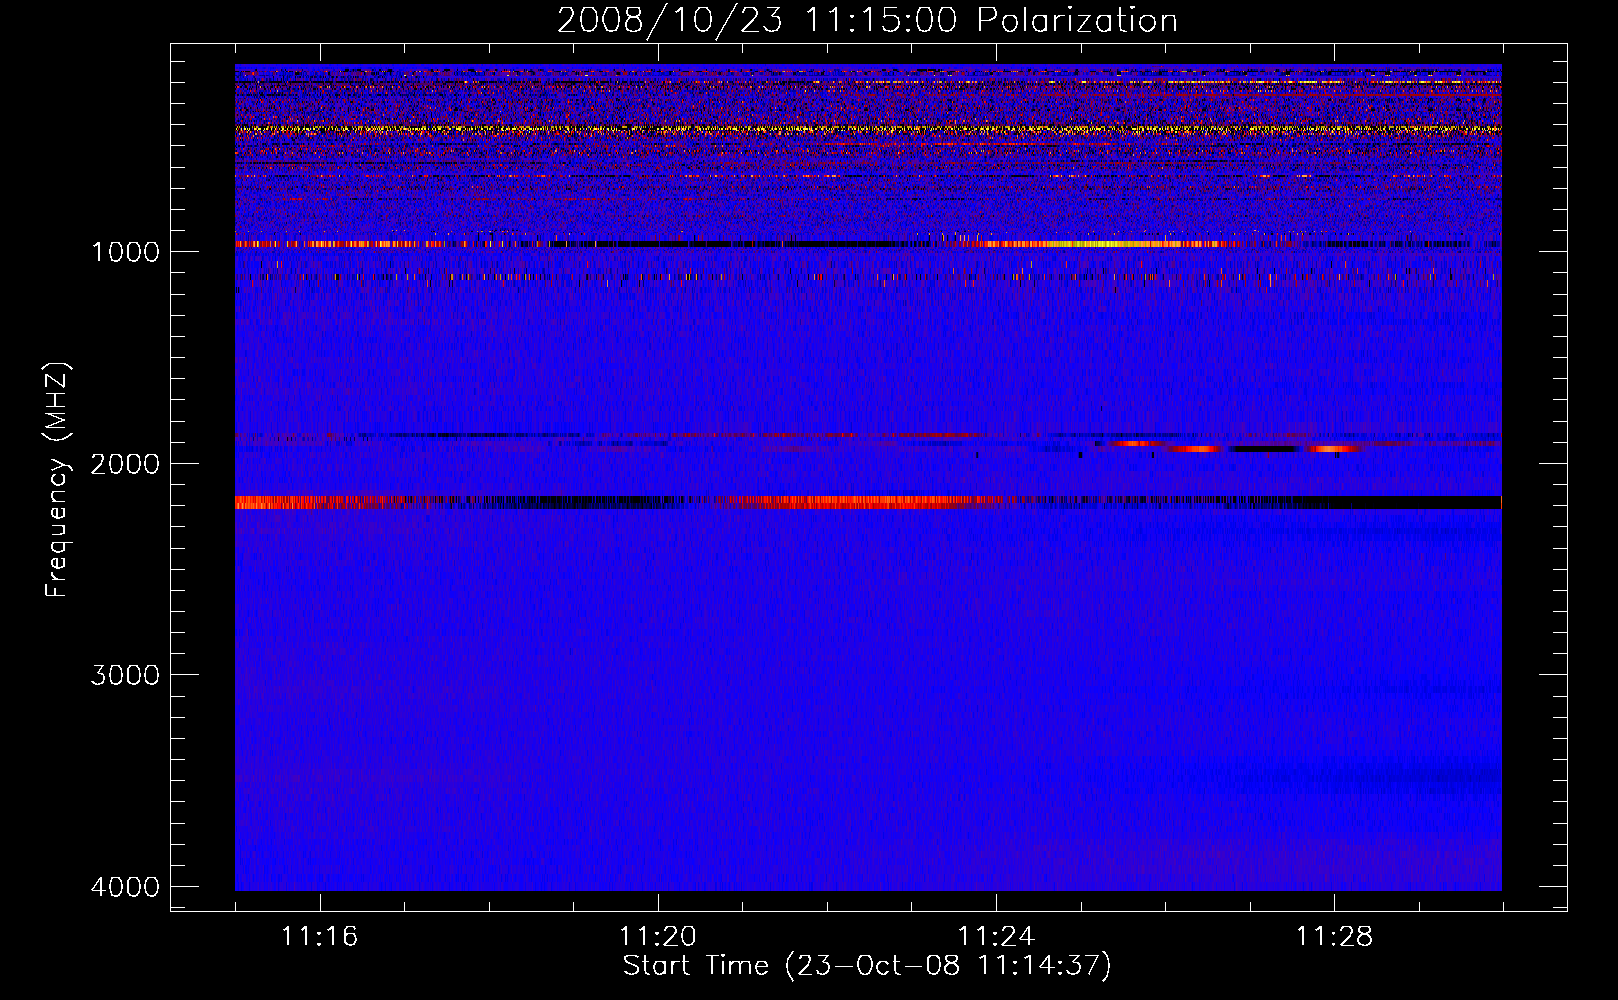Click the "11:16" time tick label
The height and width of the screenshot is (1000, 1618).
click(319, 937)
